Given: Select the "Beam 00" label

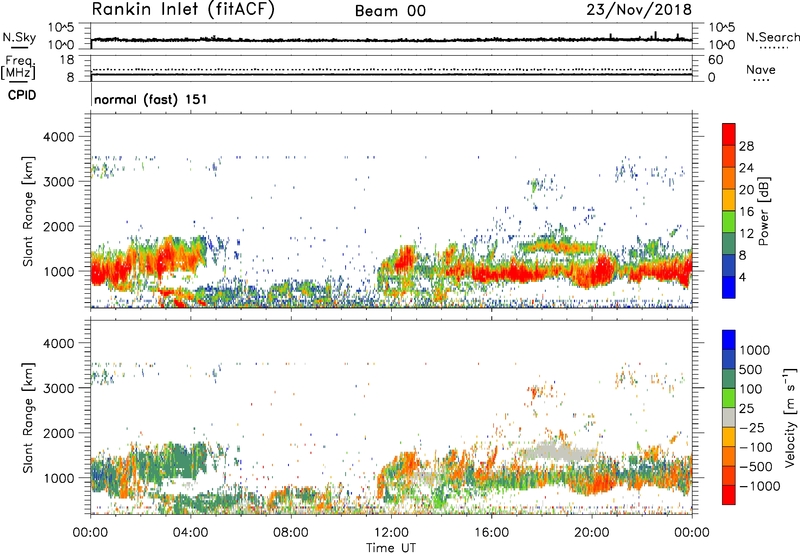Looking at the screenshot, I should 390,11.
